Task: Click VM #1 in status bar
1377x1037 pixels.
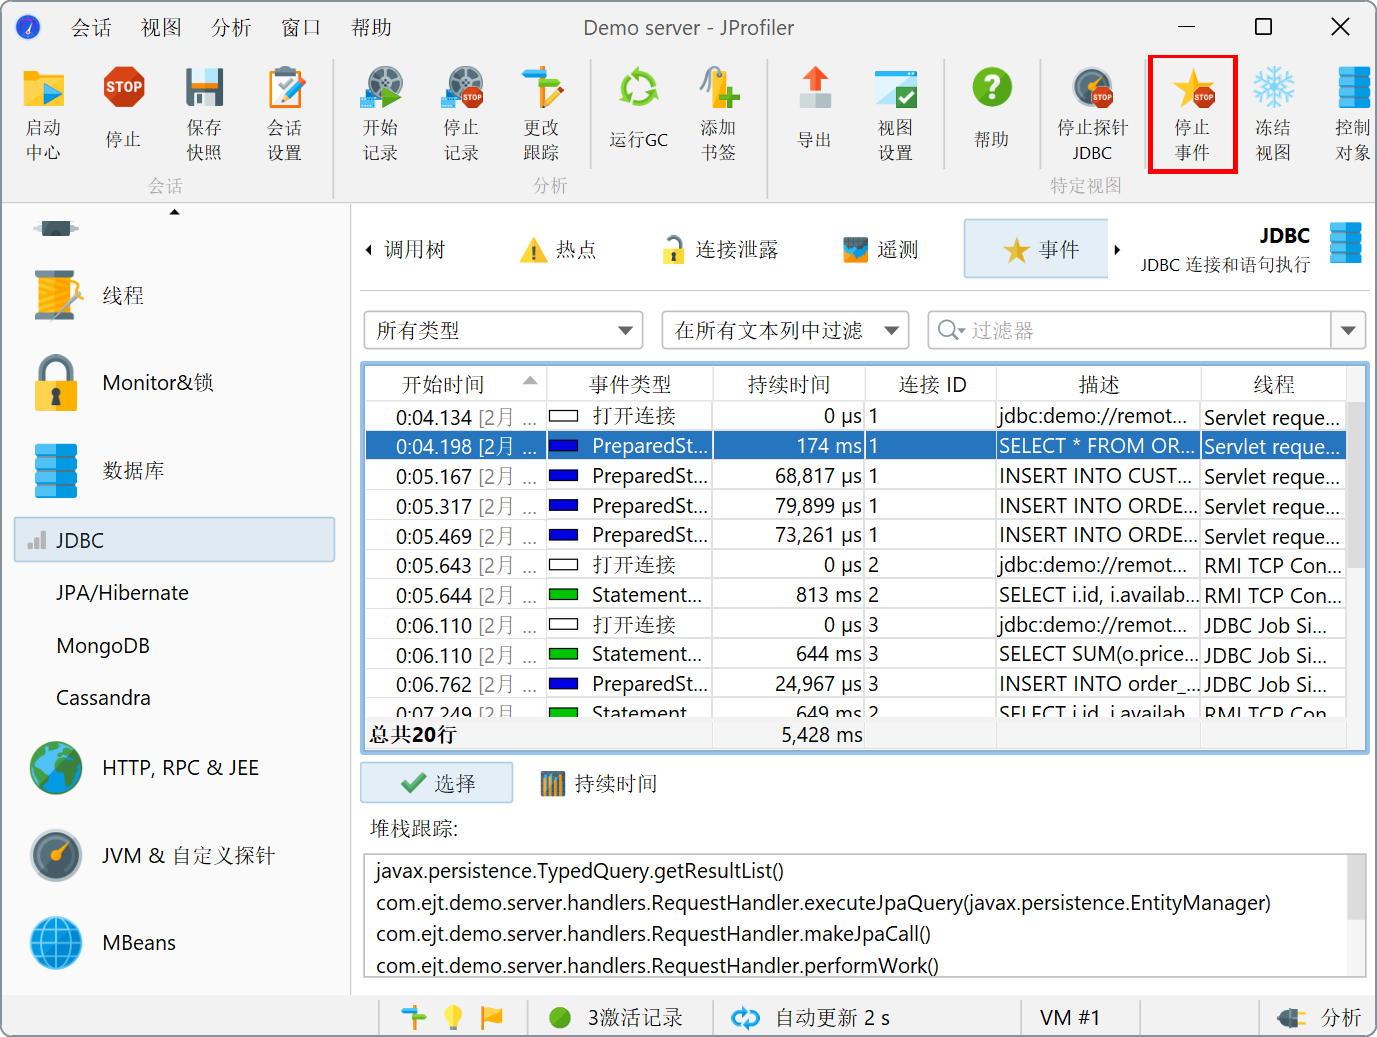Action: [x=1070, y=1018]
